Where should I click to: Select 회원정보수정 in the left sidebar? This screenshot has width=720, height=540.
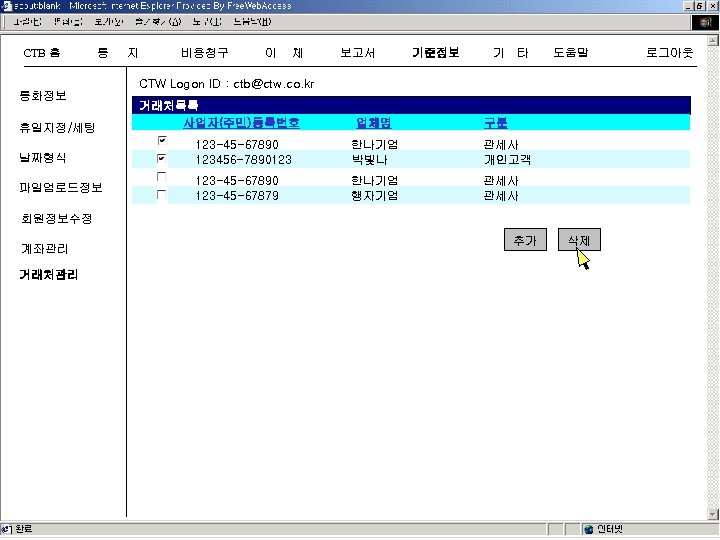click(57, 219)
